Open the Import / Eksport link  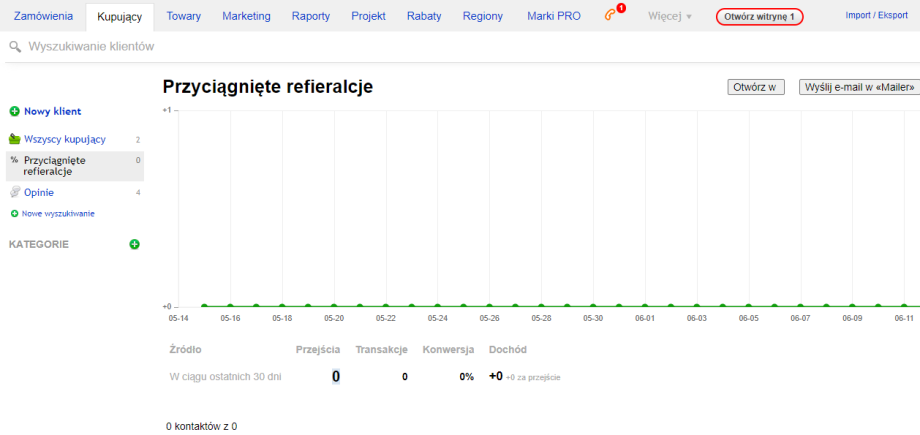pyautogui.click(x=876, y=16)
